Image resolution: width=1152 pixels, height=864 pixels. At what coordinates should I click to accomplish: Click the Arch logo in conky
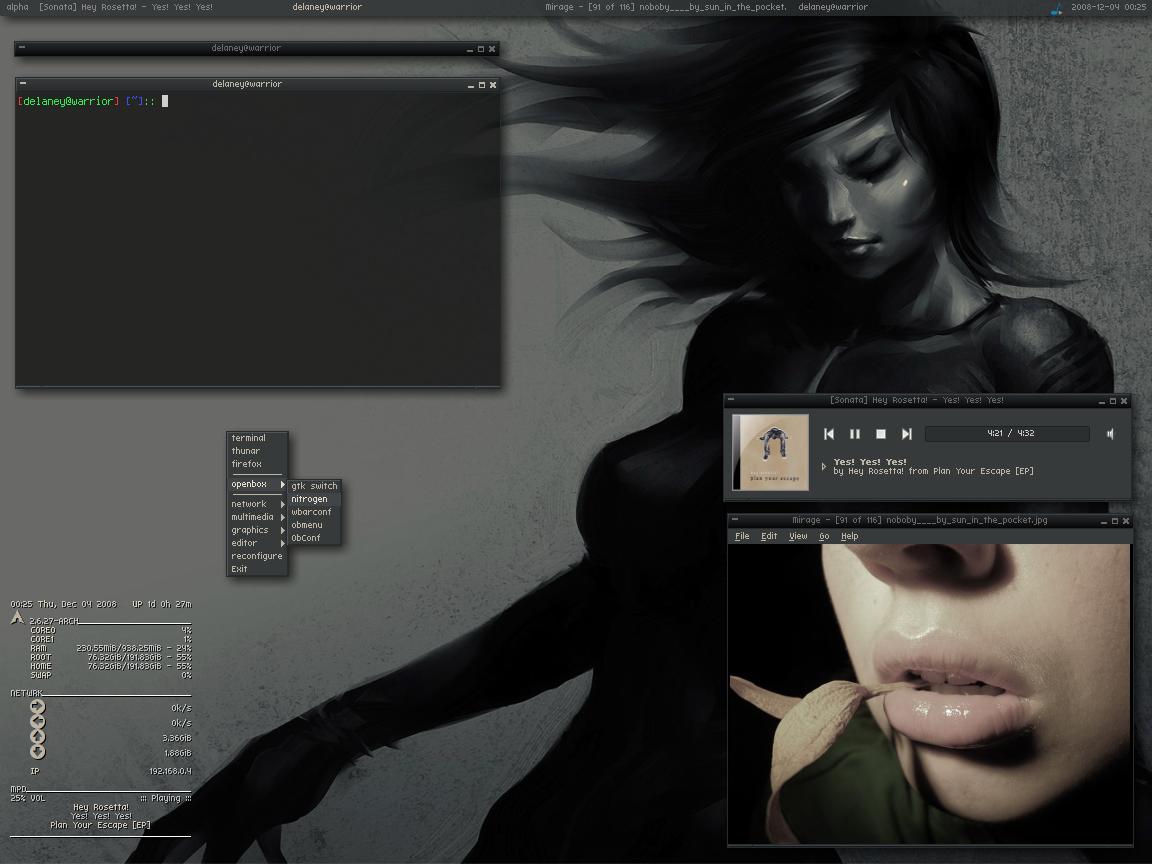click(x=18, y=619)
